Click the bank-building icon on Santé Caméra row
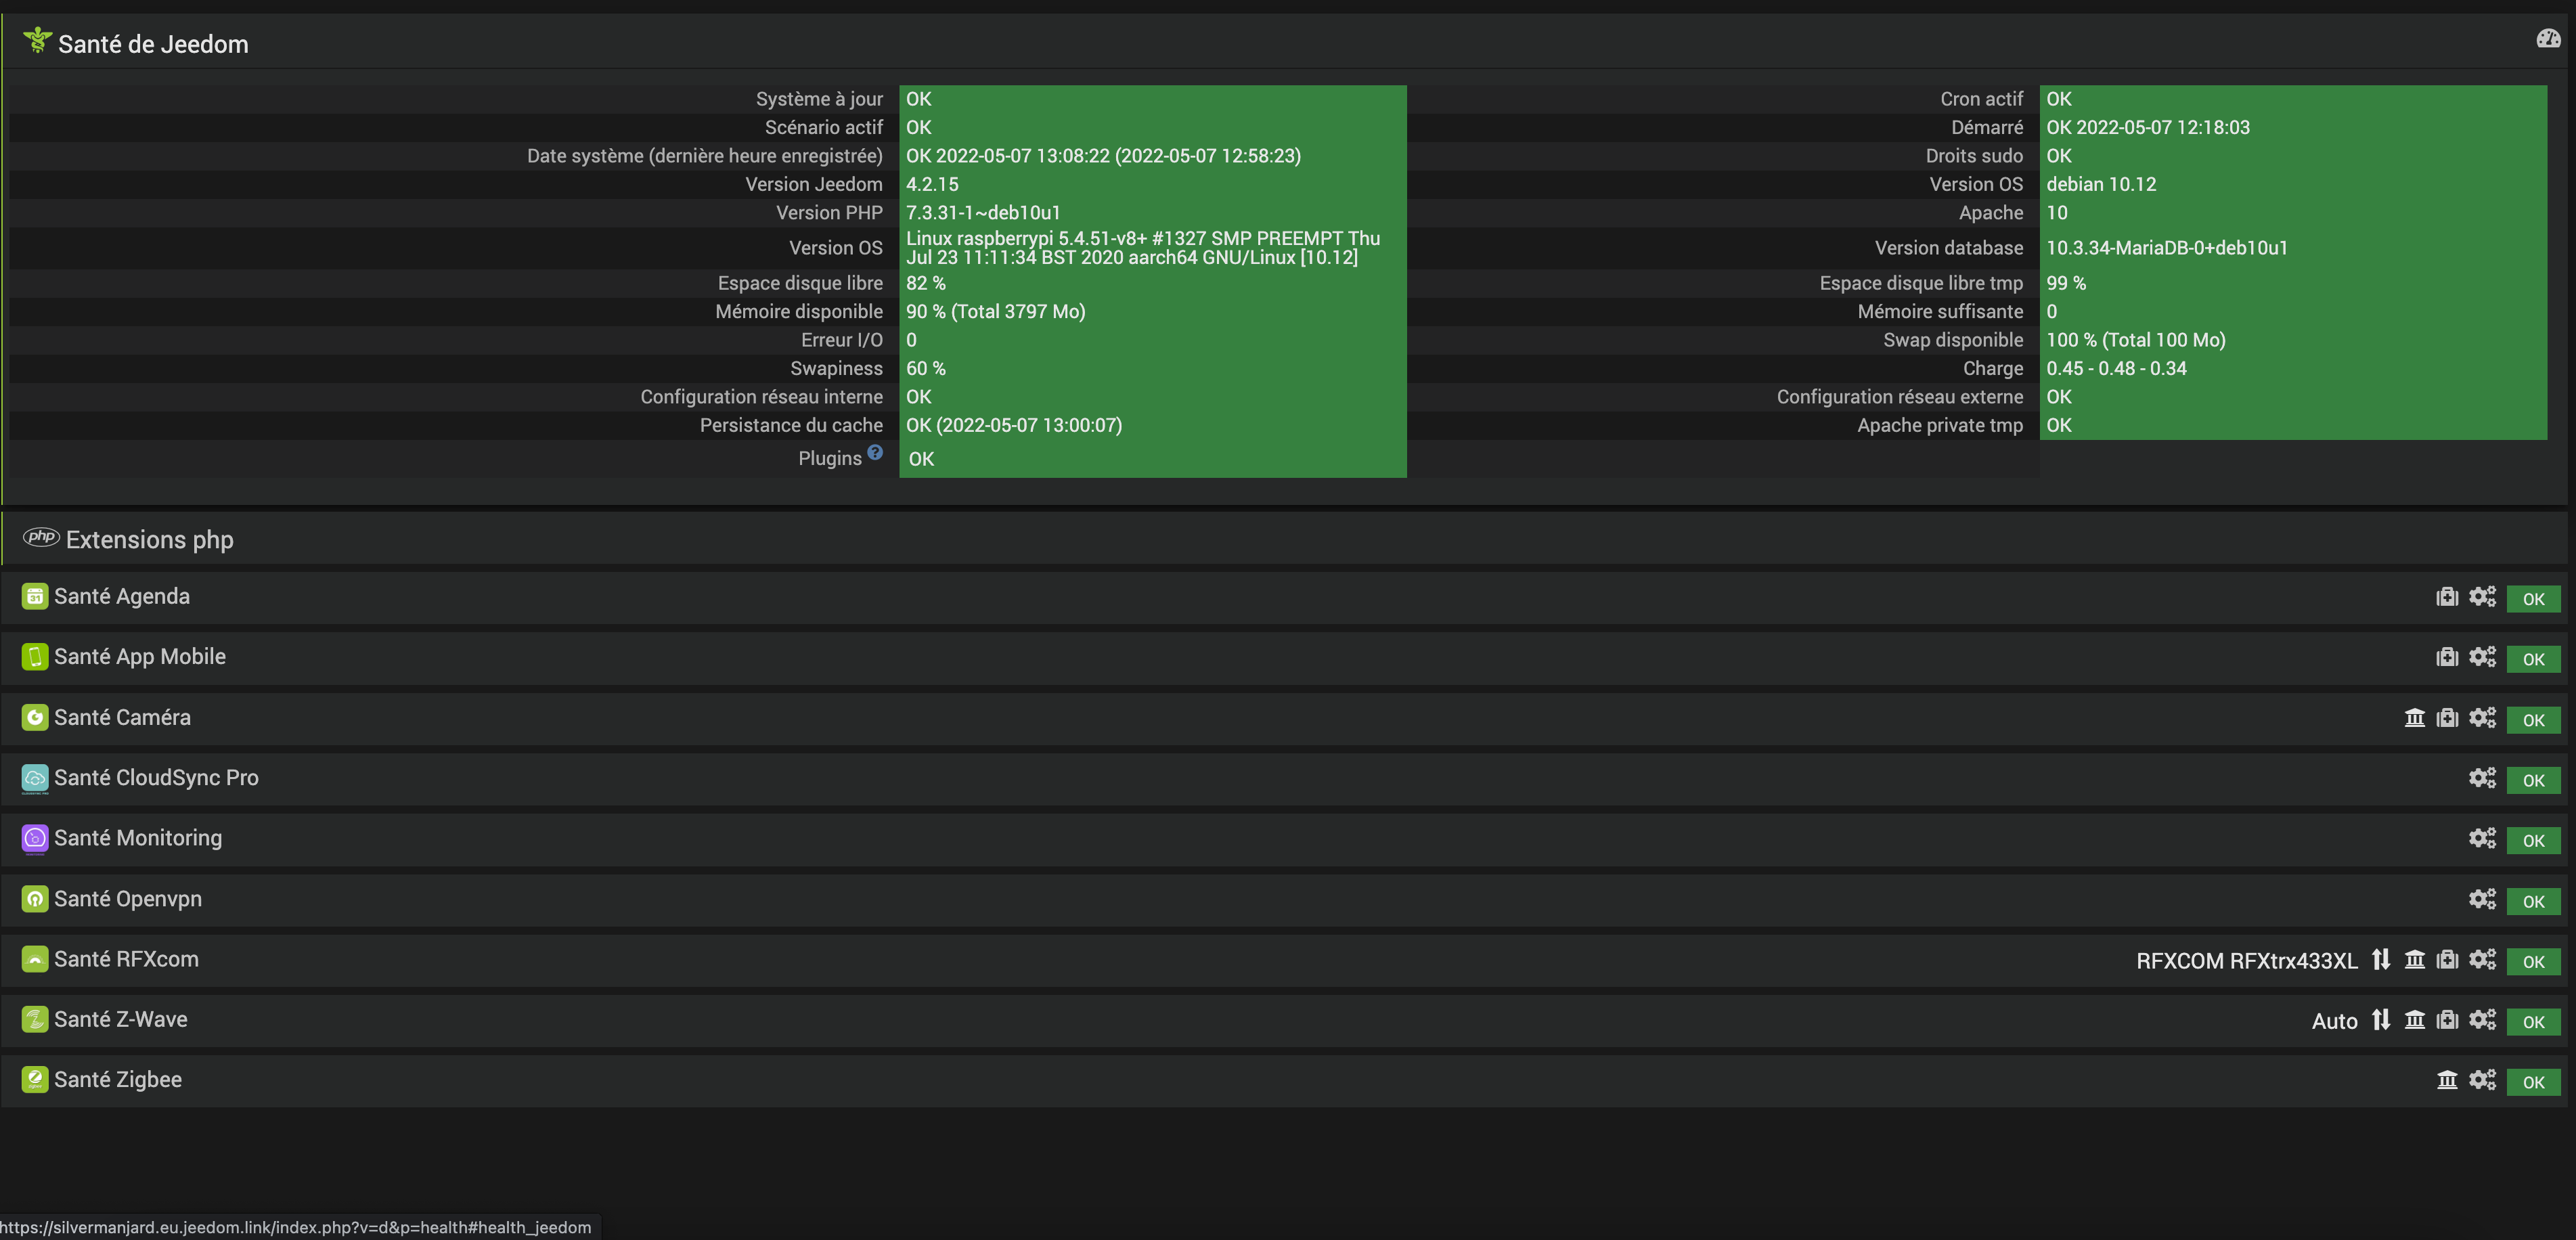This screenshot has width=2576, height=1240. coord(2415,718)
